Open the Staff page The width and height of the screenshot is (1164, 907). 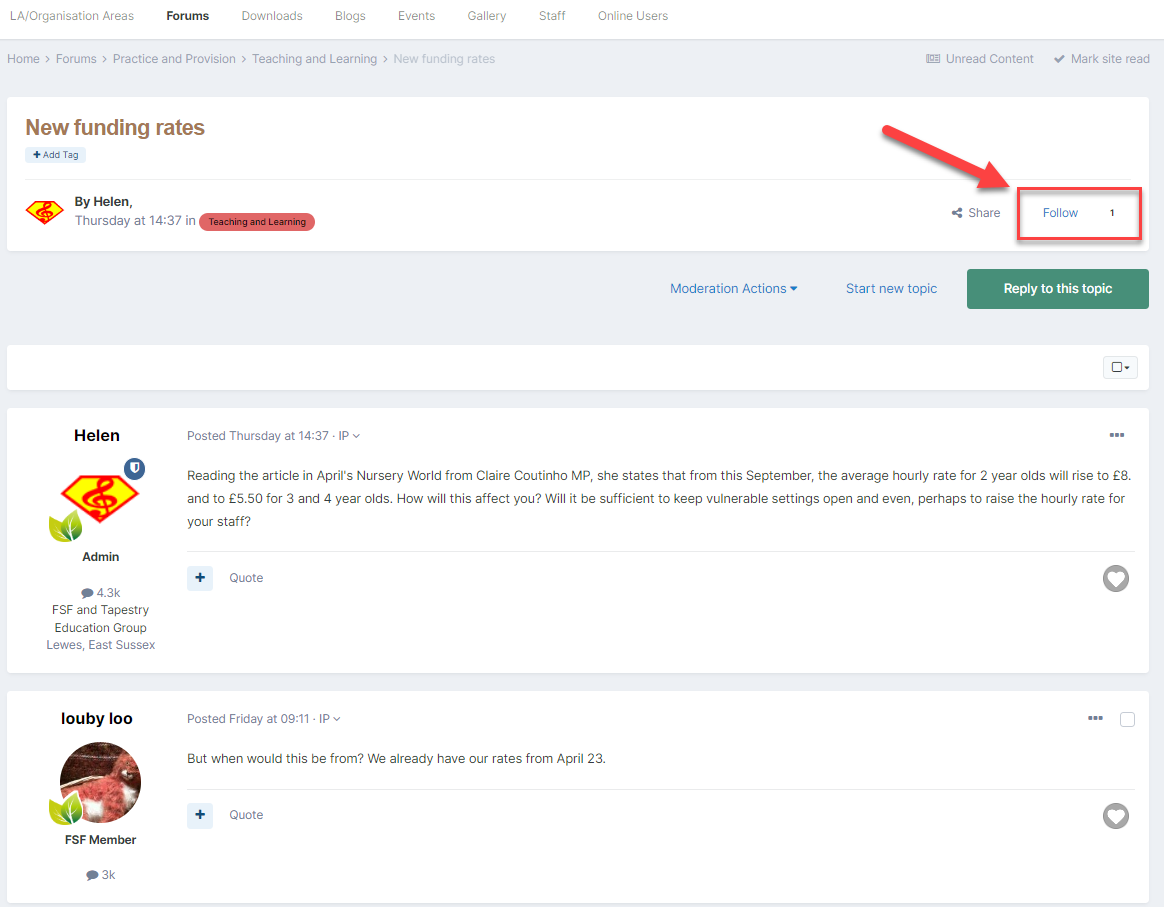pyautogui.click(x=552, y=16)
